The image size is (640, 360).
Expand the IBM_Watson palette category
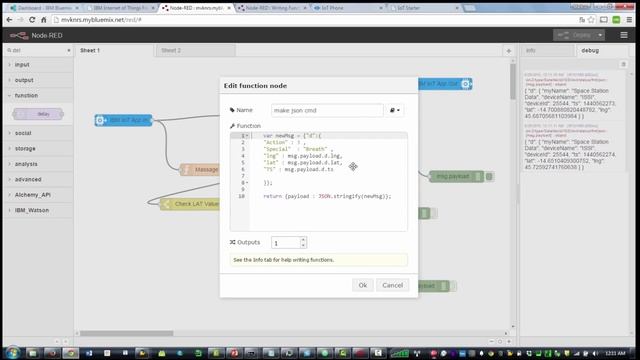coord(38,210)
